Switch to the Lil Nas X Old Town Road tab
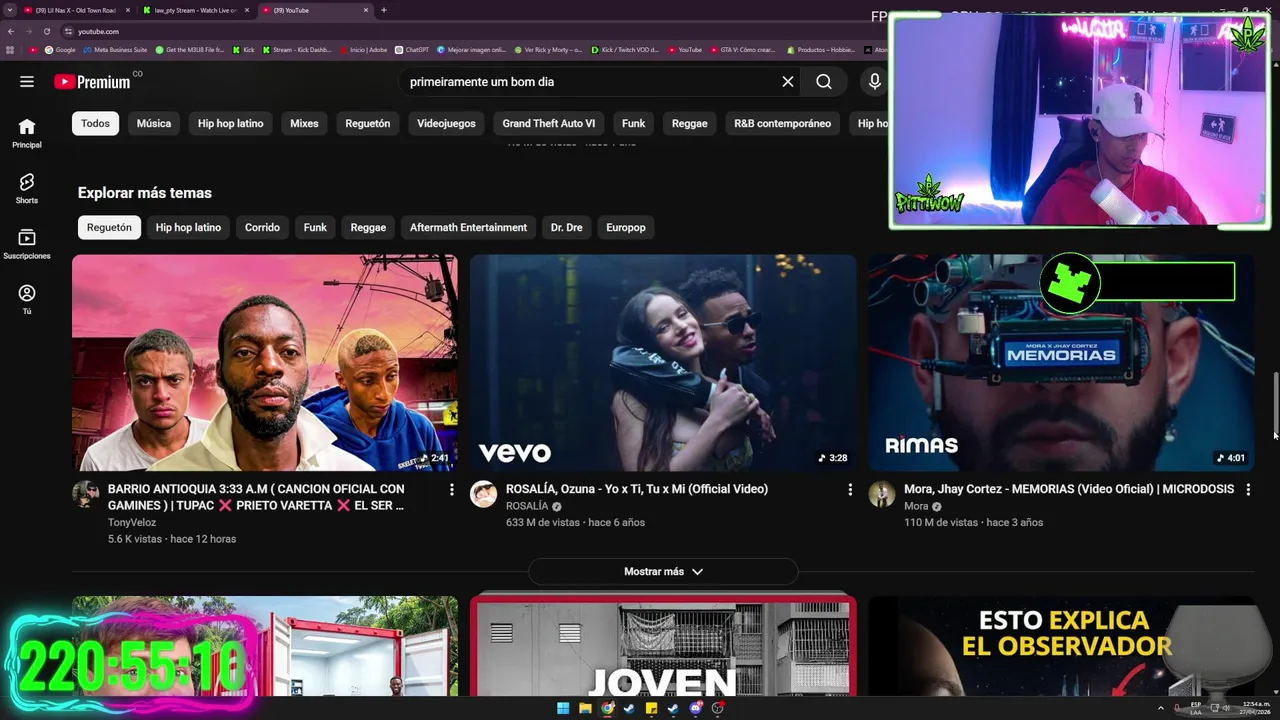Screen dimensions: 1280x720 75,10
